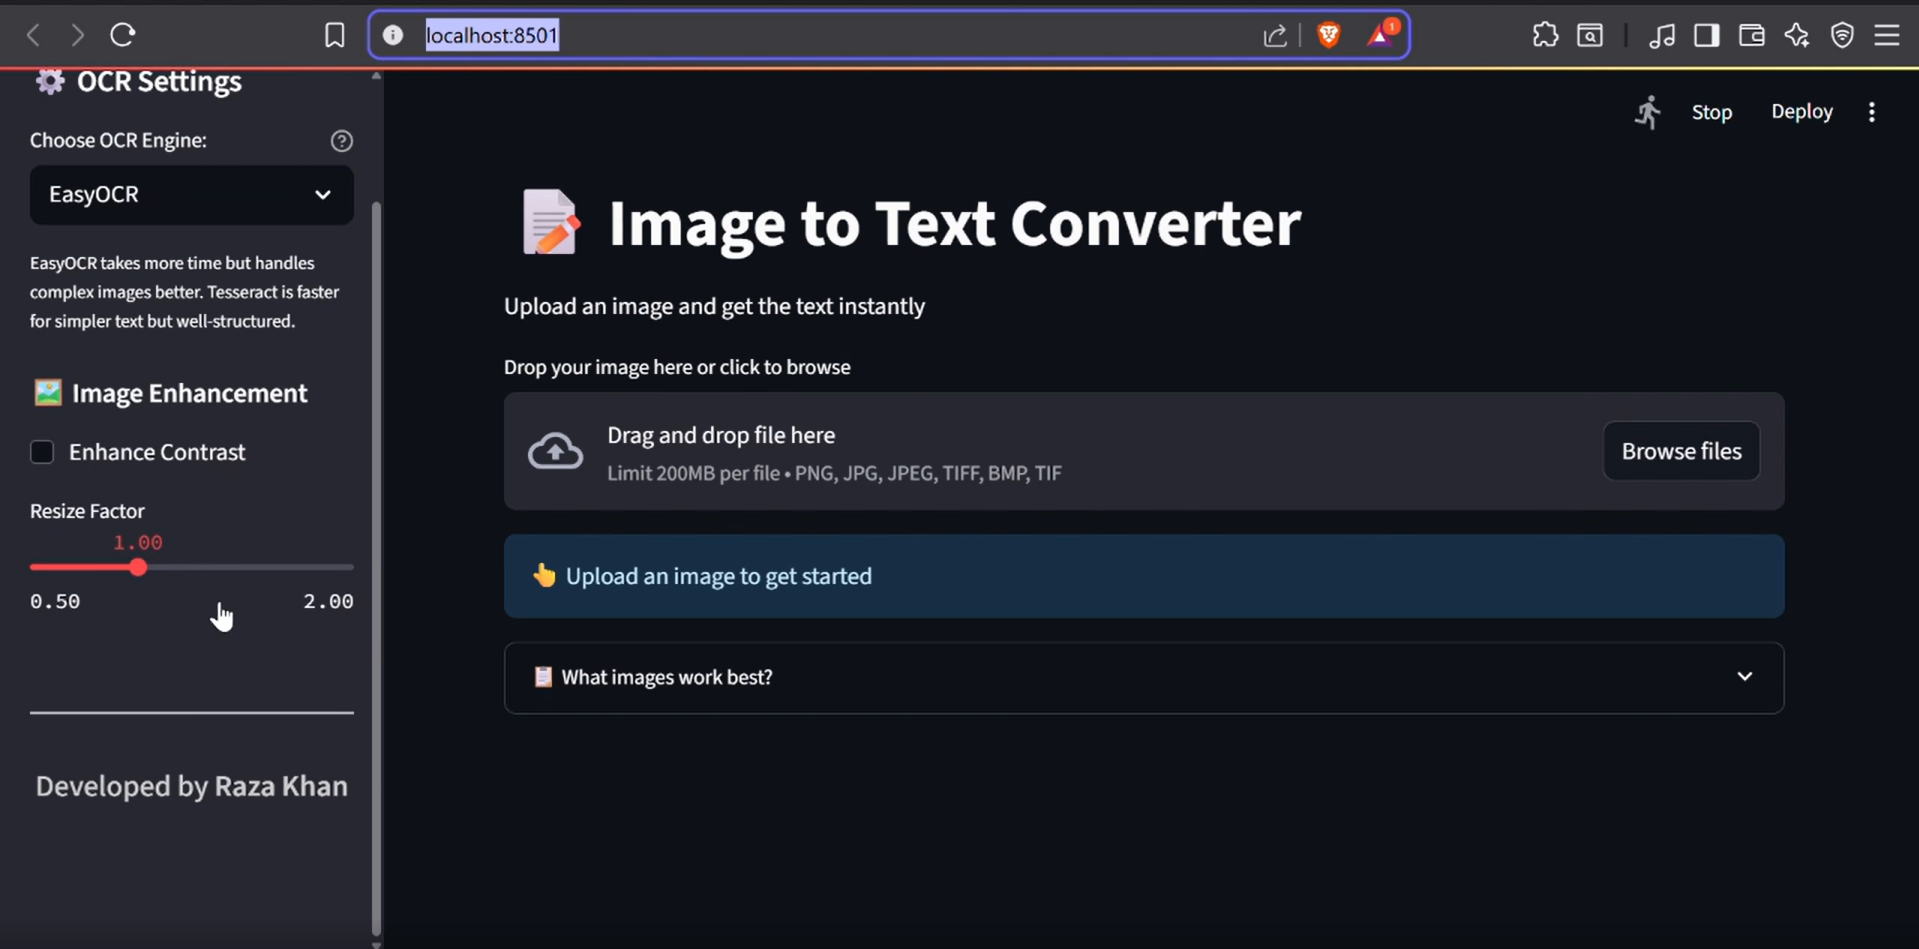
Task: Click the help icon beside Choose OCR Engine
Action: (341, 141)
